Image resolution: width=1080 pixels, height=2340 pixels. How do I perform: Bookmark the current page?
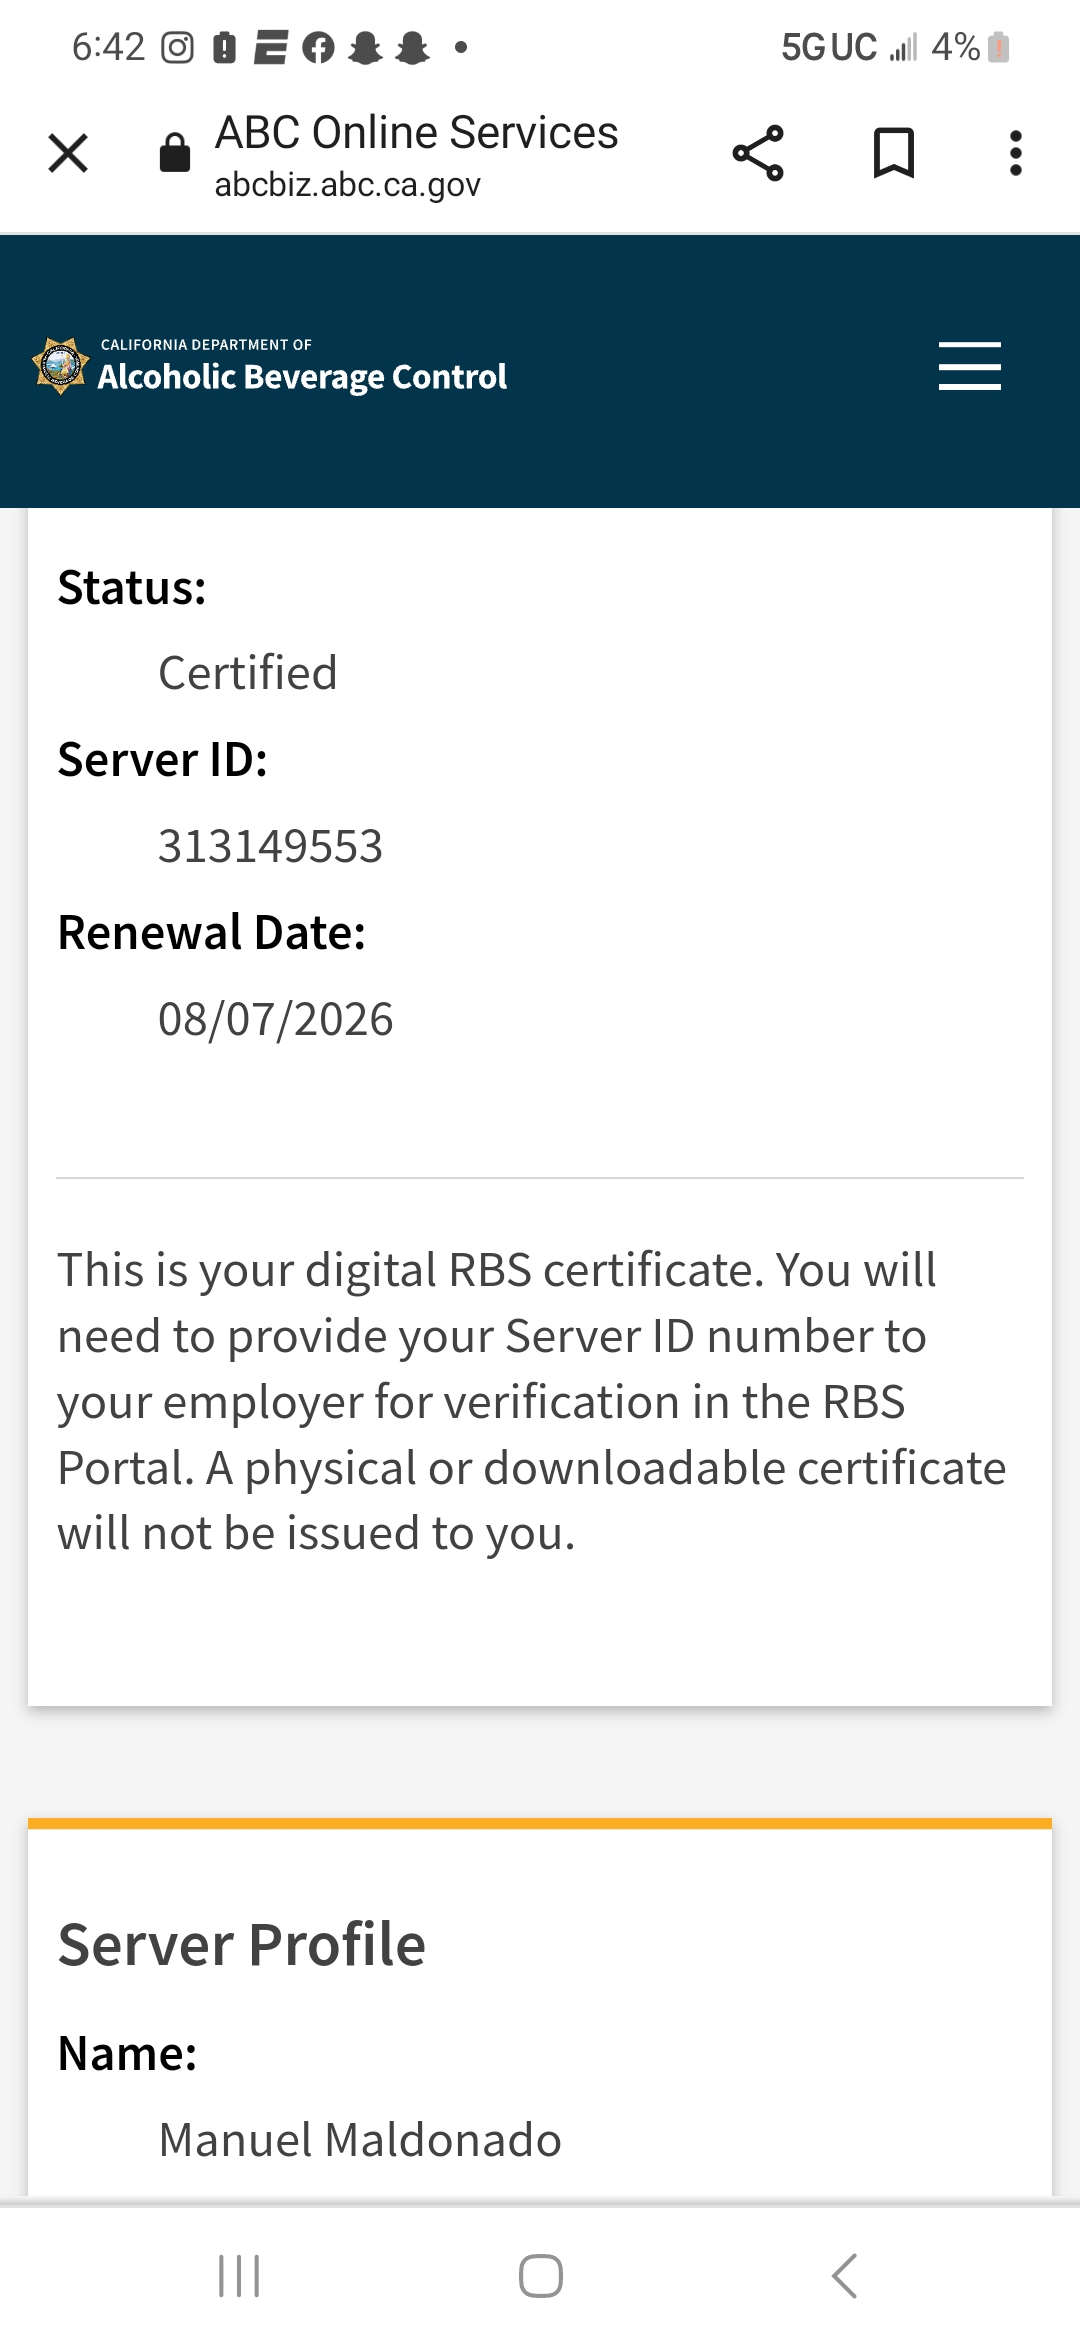pyautogui.click(x=893, y=154)
